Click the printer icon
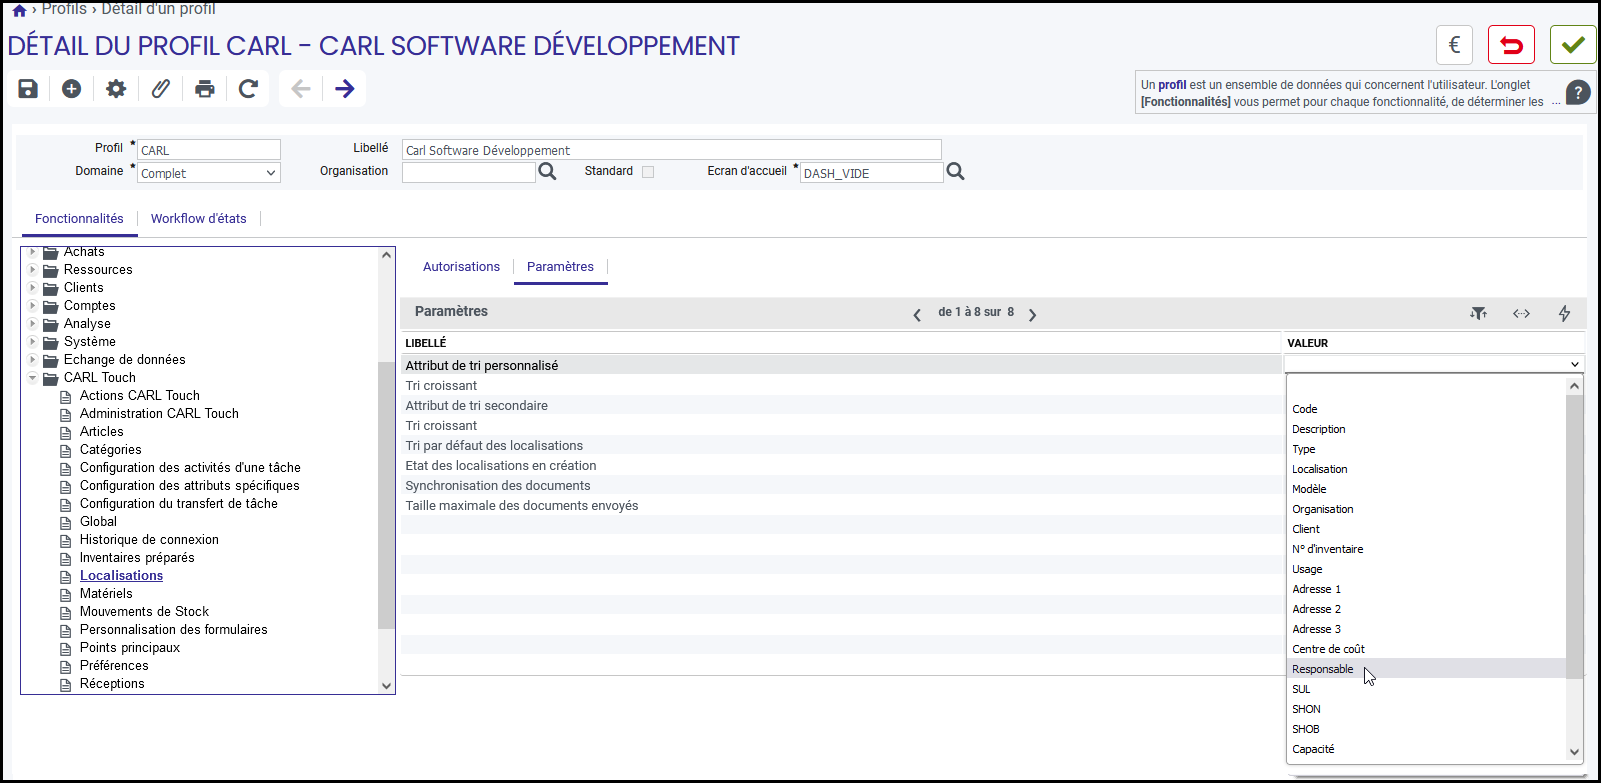This screenshot has width=1601, height=783. coord(205,89)
